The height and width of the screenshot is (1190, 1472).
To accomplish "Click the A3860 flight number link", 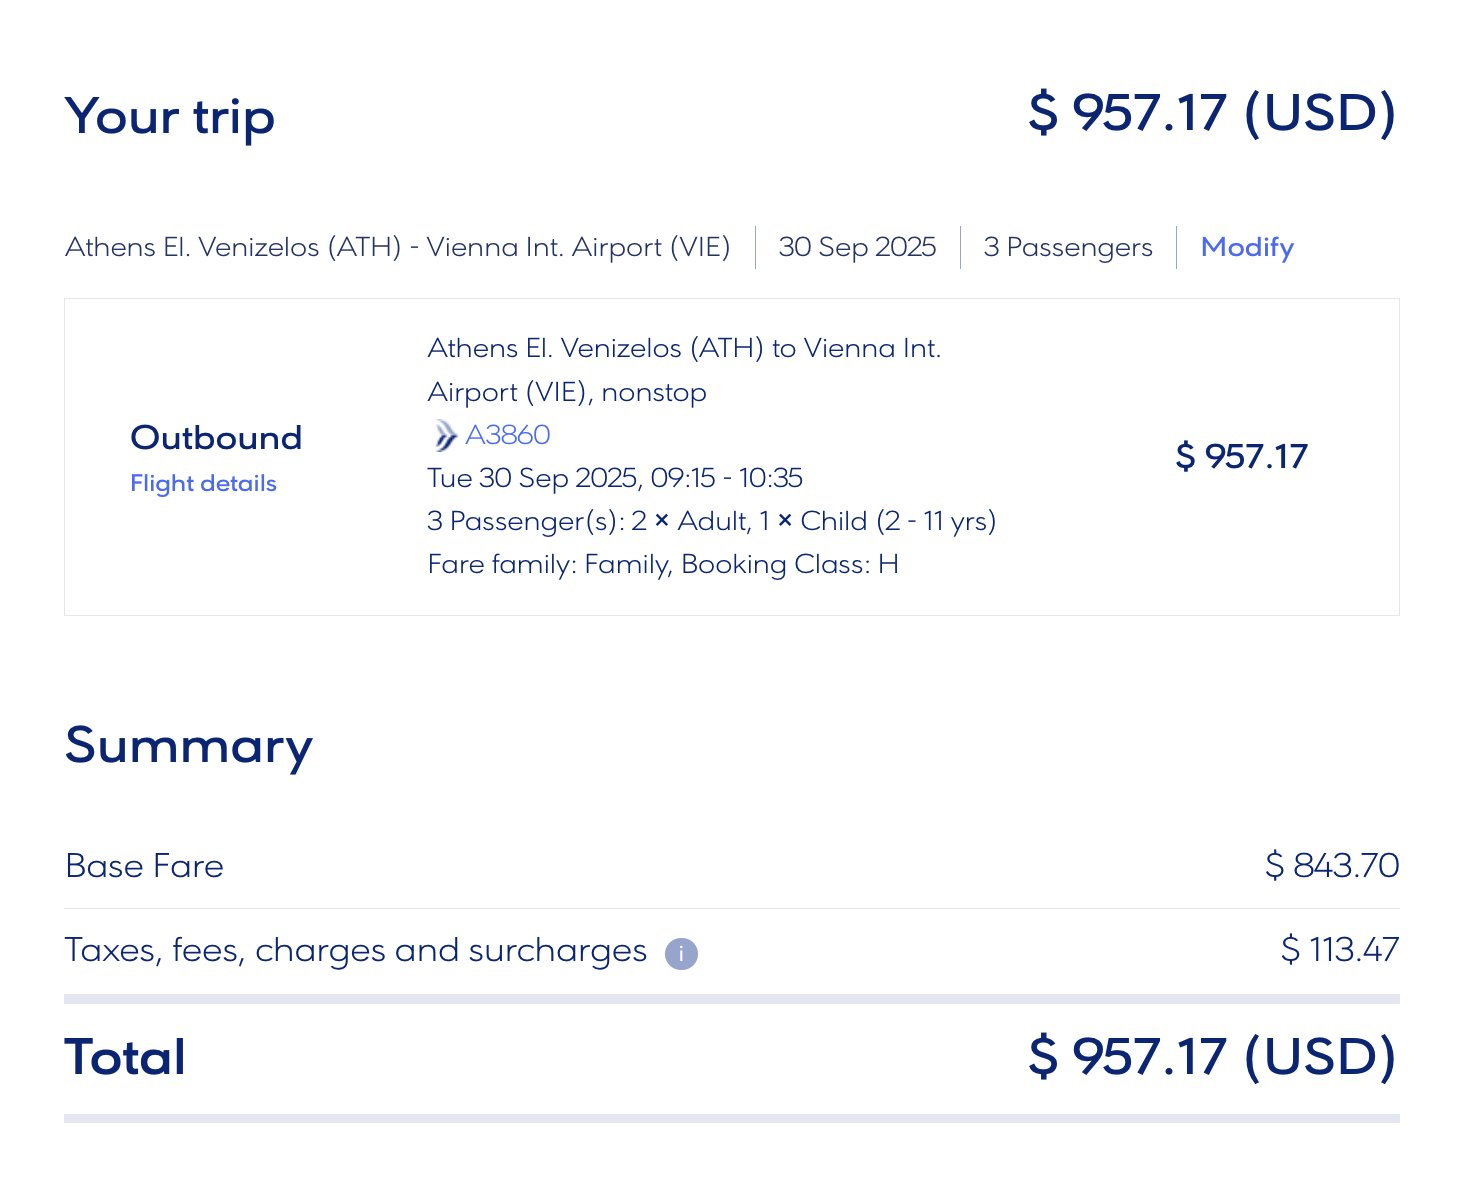I will (x=508, y=435).
